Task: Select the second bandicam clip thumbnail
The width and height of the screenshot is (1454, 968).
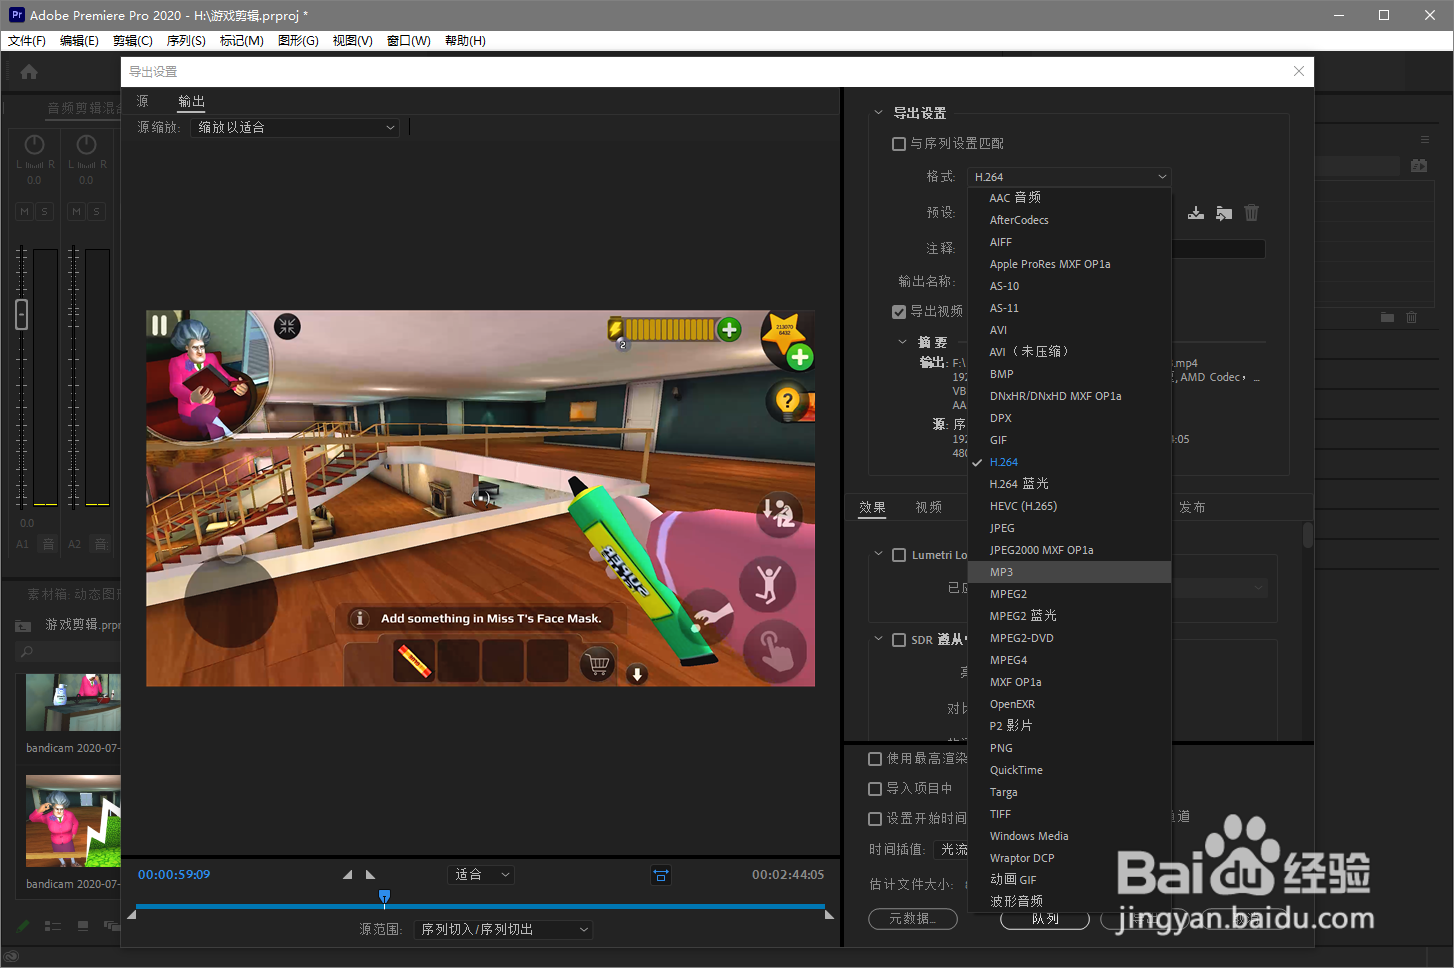Action: pyautogui.click(x=73, y=820)
